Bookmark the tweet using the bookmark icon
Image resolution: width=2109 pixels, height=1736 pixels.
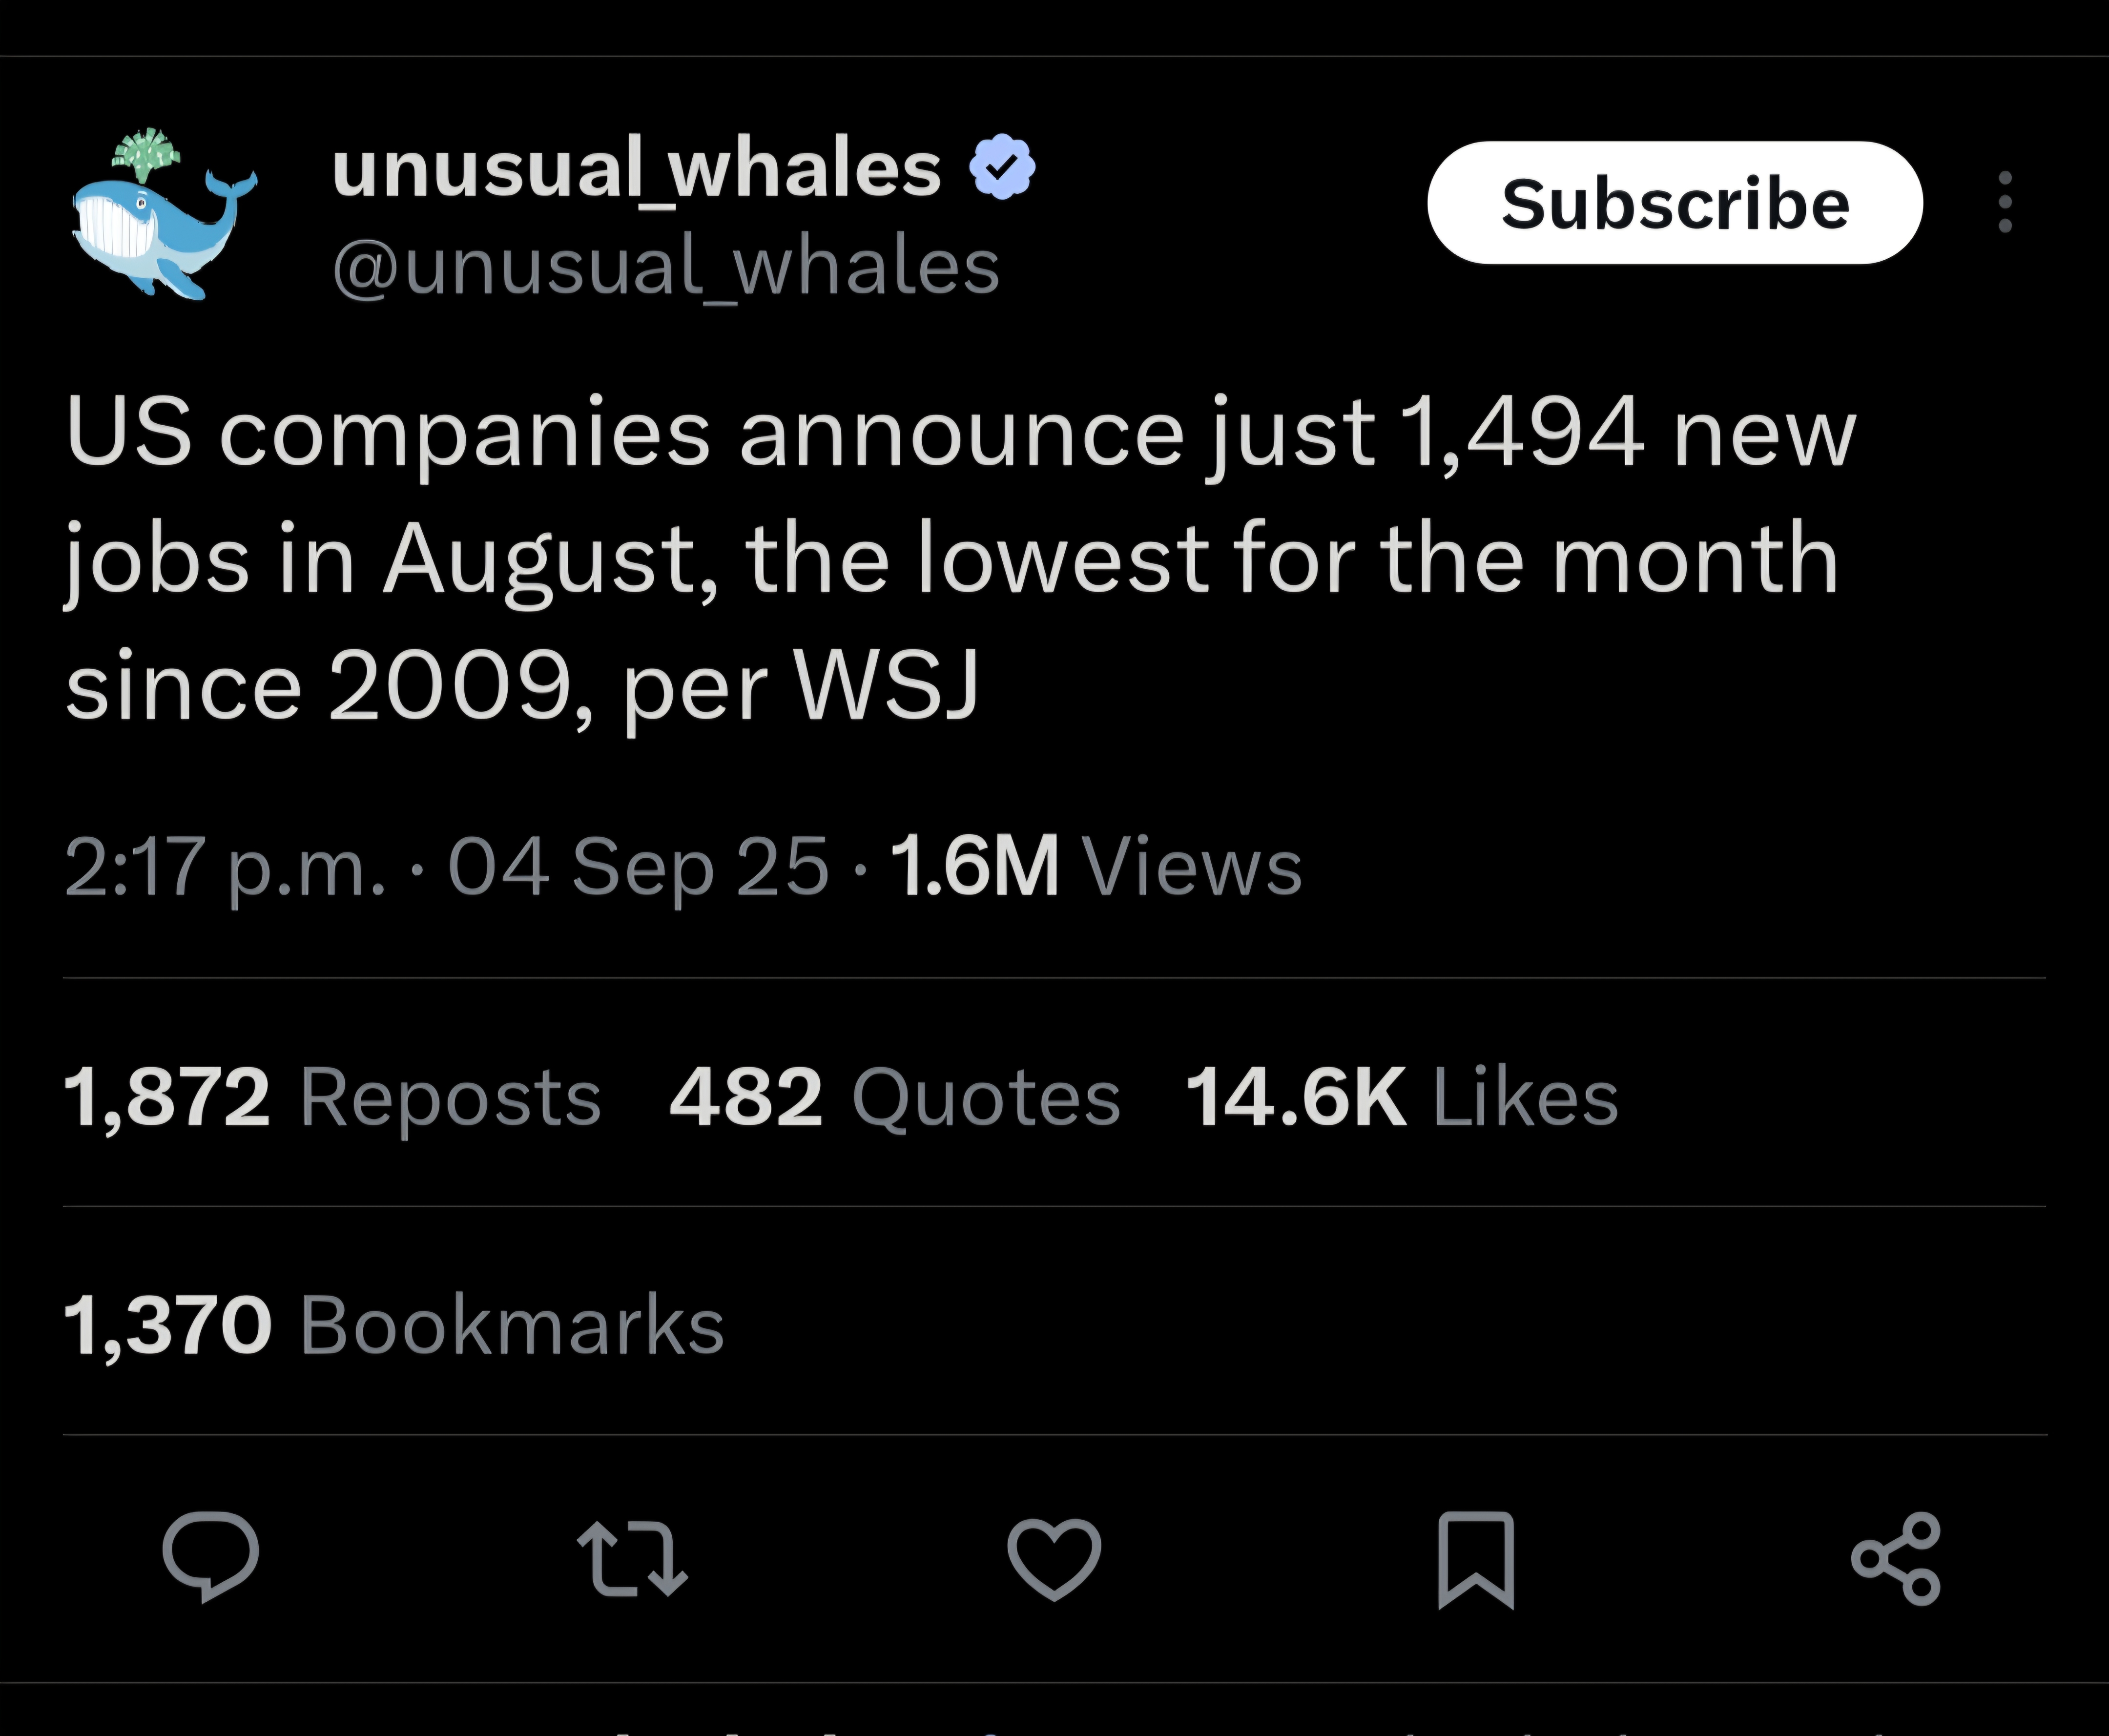(1476, 1559)
